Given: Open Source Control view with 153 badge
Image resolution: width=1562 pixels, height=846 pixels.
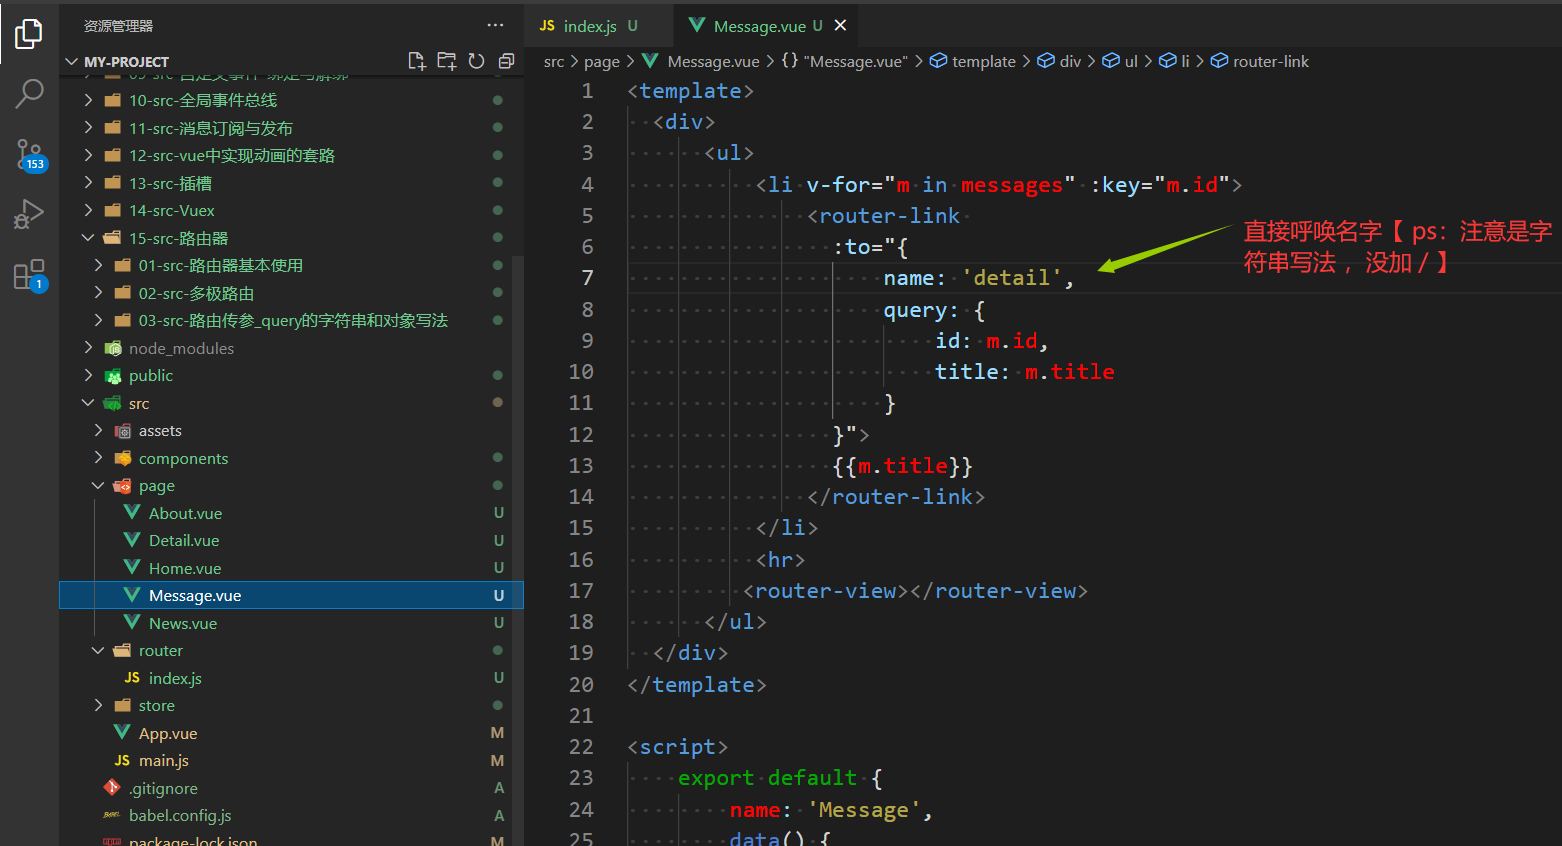Looking at the screenshot, I should pos(29,155).
